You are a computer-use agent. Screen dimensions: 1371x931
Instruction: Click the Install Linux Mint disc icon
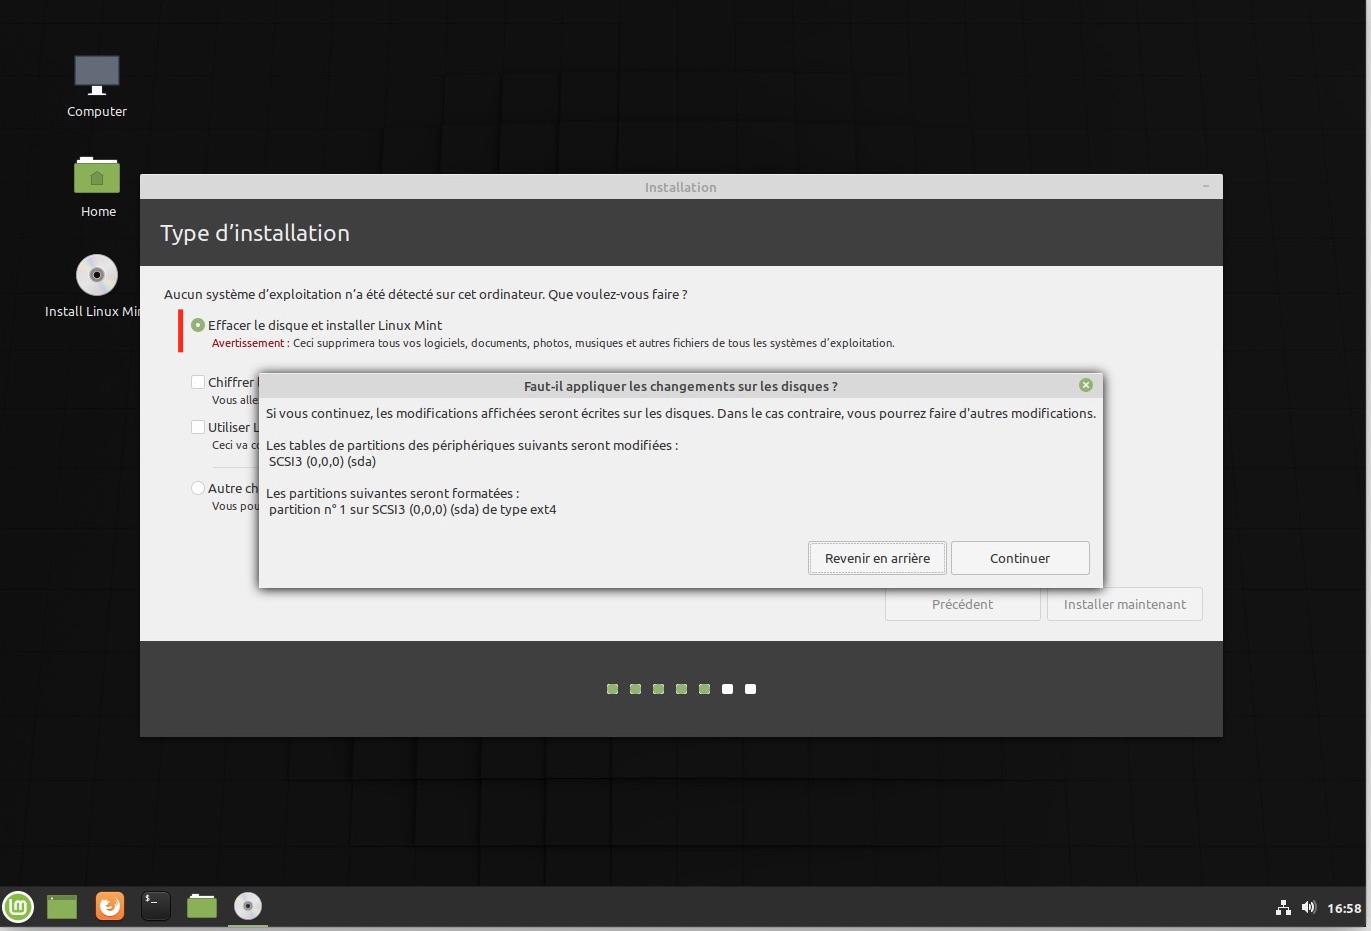point(97,276)
